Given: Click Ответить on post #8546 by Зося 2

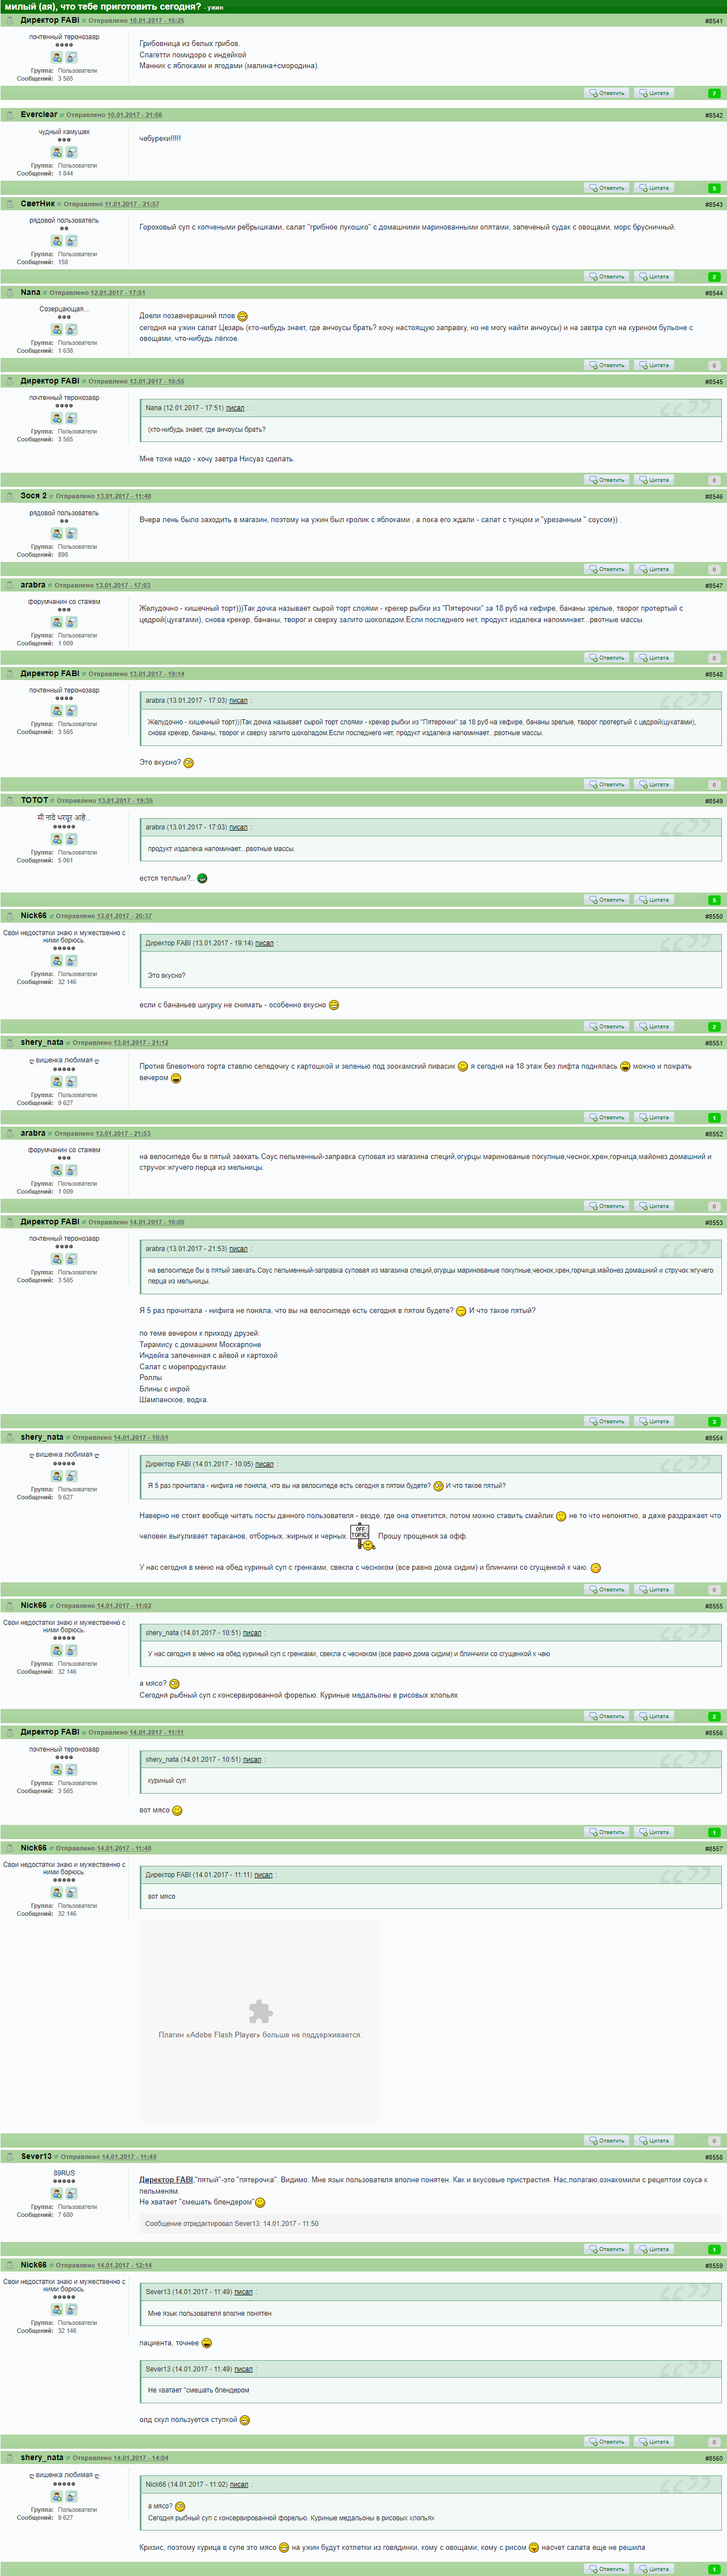Looking at the screenshot, I should pyautogui.click(x=607, y=569).
